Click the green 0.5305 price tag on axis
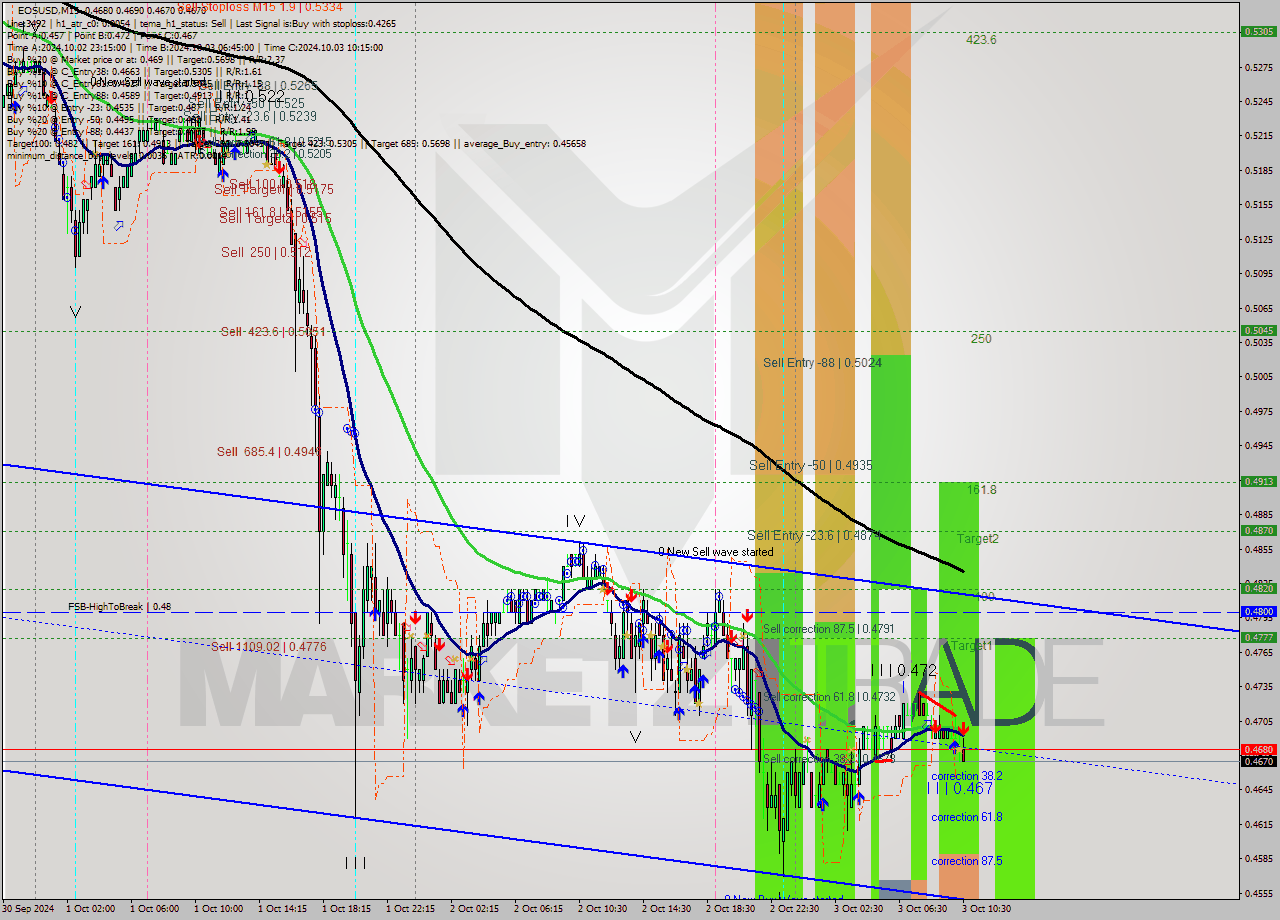 tap(1257, 31)
